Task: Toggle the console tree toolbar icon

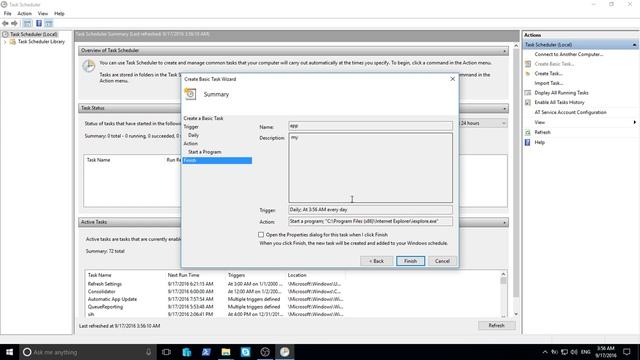Action: pos(27,23)
